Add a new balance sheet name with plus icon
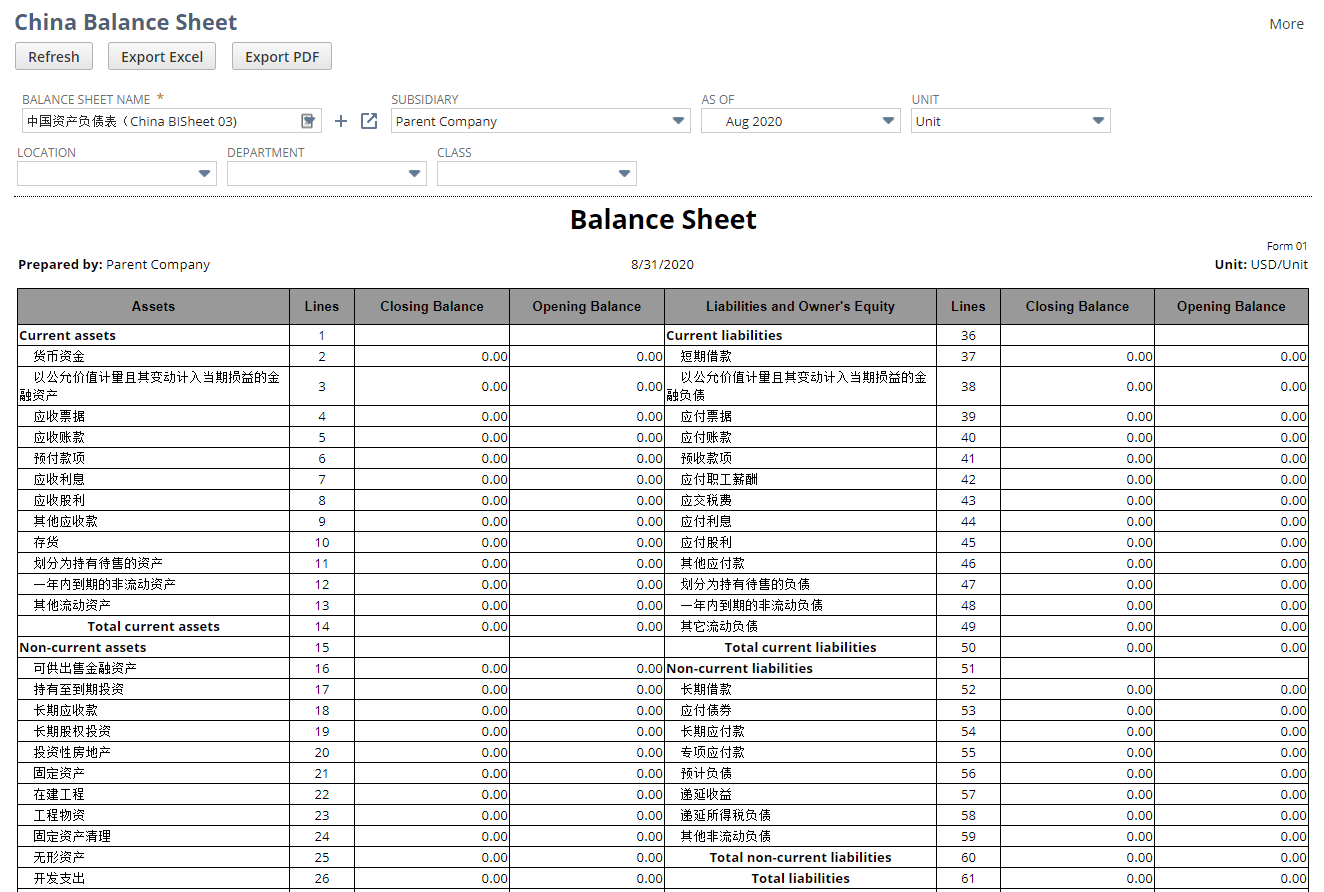The height and width of the screenshot is (892, 1324). click(x=341, y=121)
